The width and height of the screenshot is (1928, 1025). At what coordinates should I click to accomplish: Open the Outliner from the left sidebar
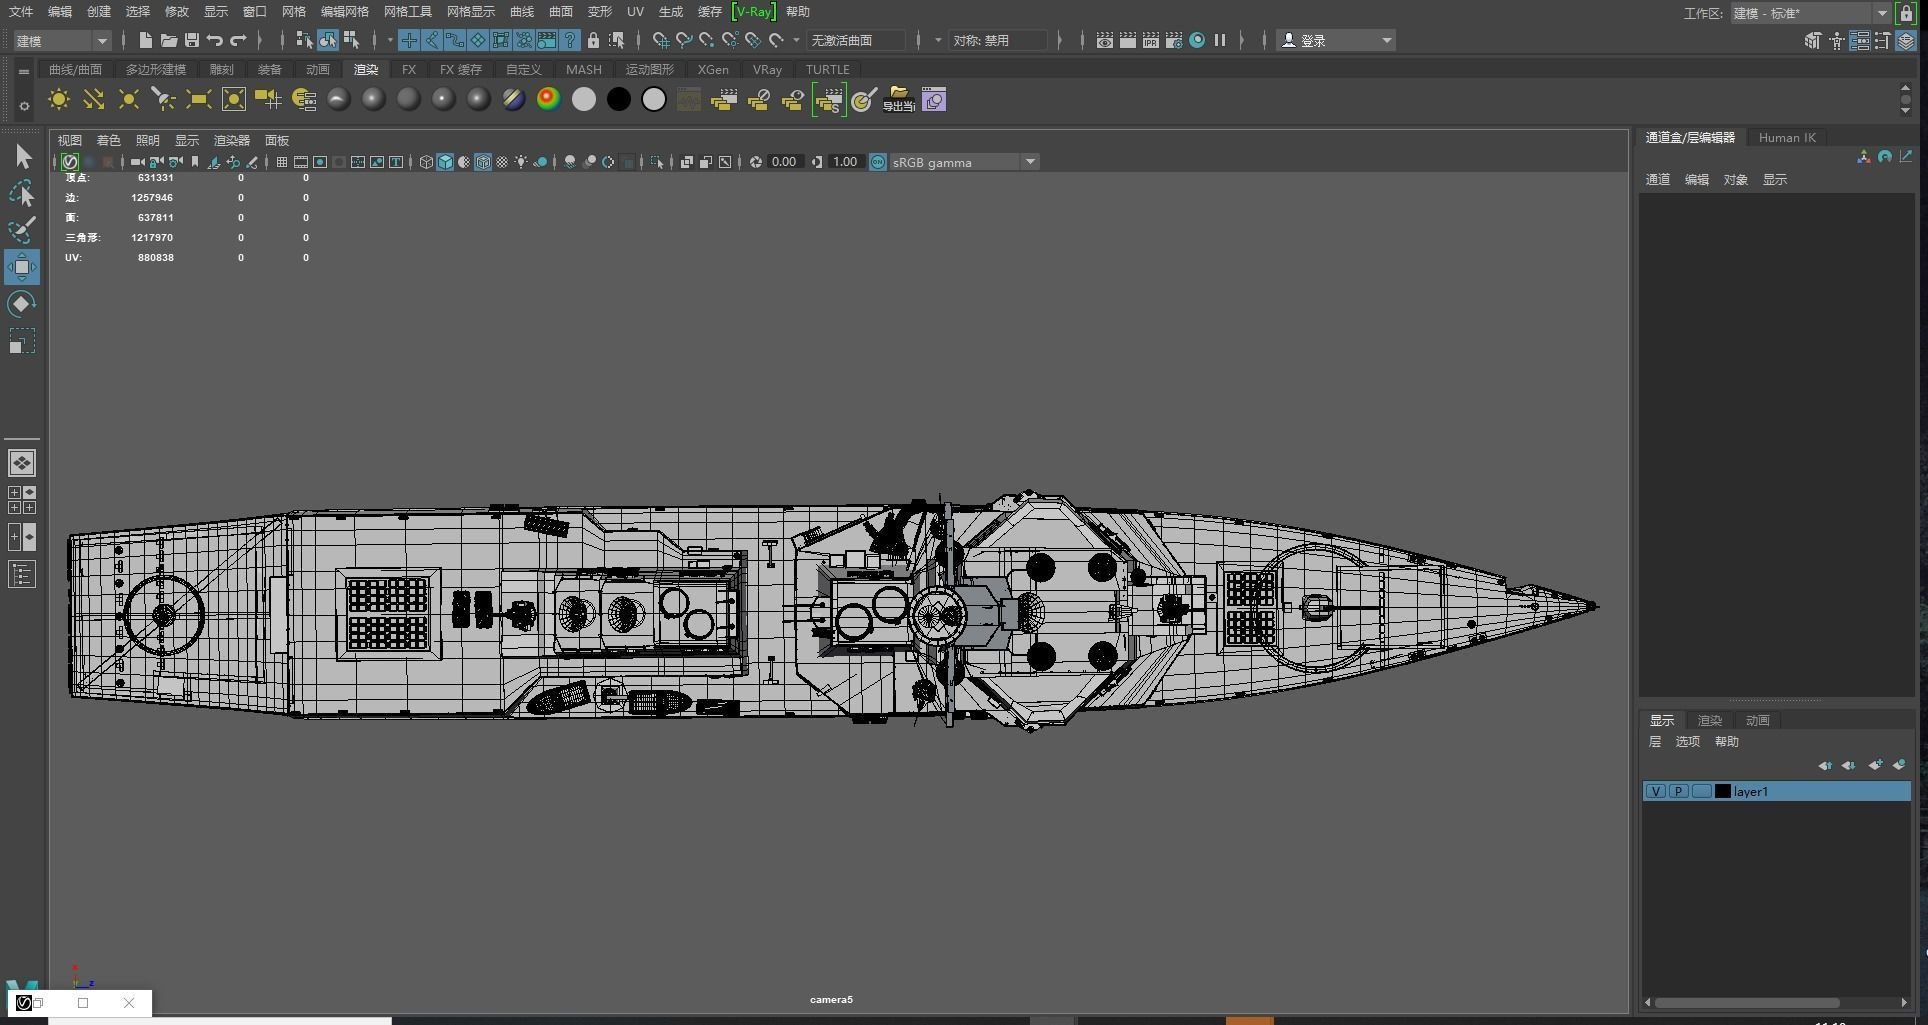22,574
